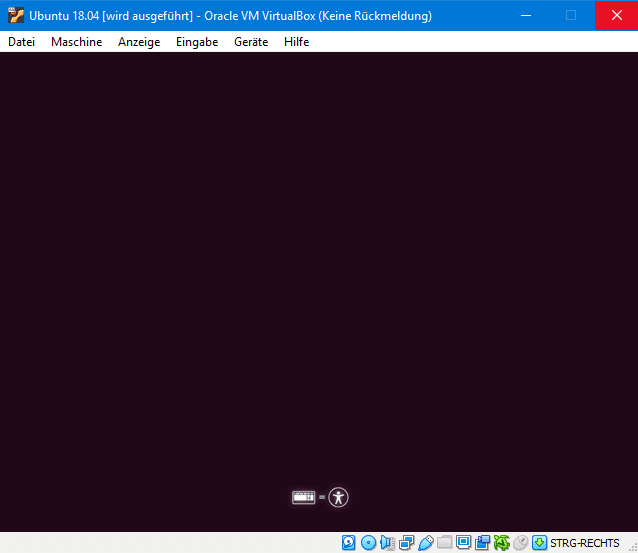Screen dimensions: 638x553
Task: Open the Maschine menu
Action: coord(76,42)
